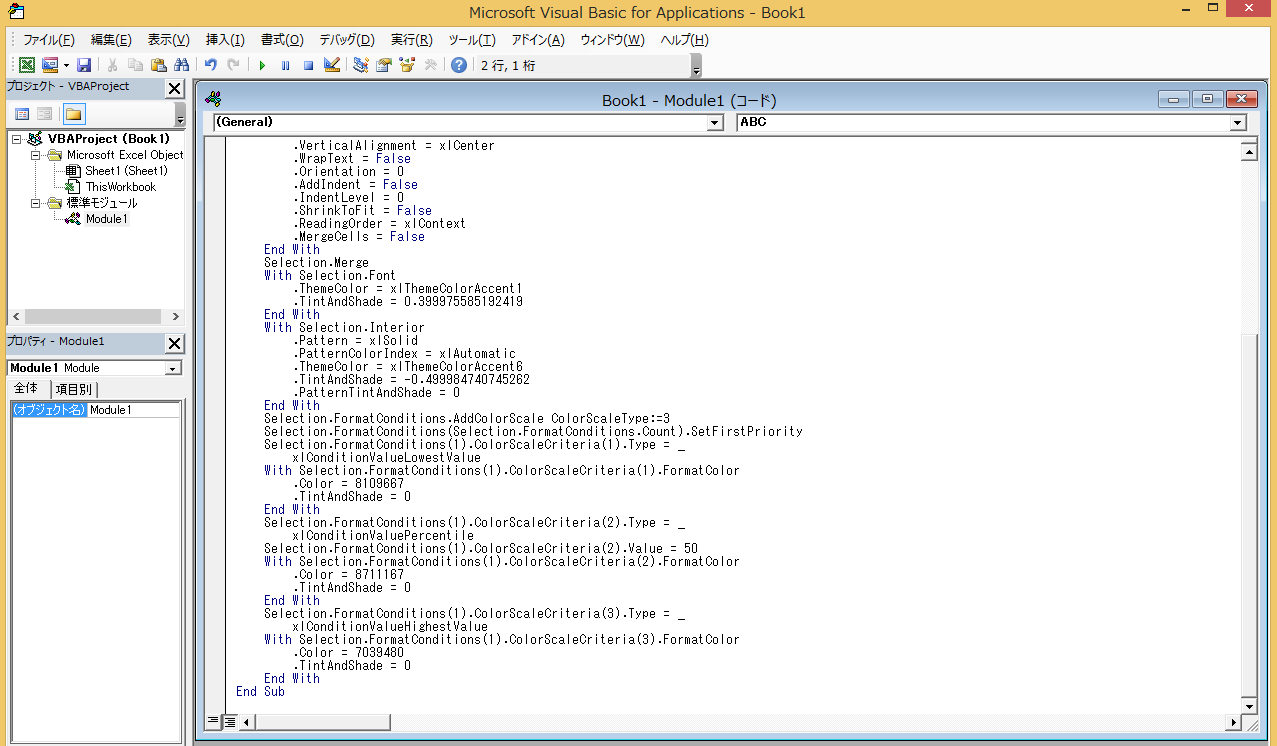Viewport: 1277px width, 746px height.
Task: Open the (General) object dropdown
Action: pos(714,122)
